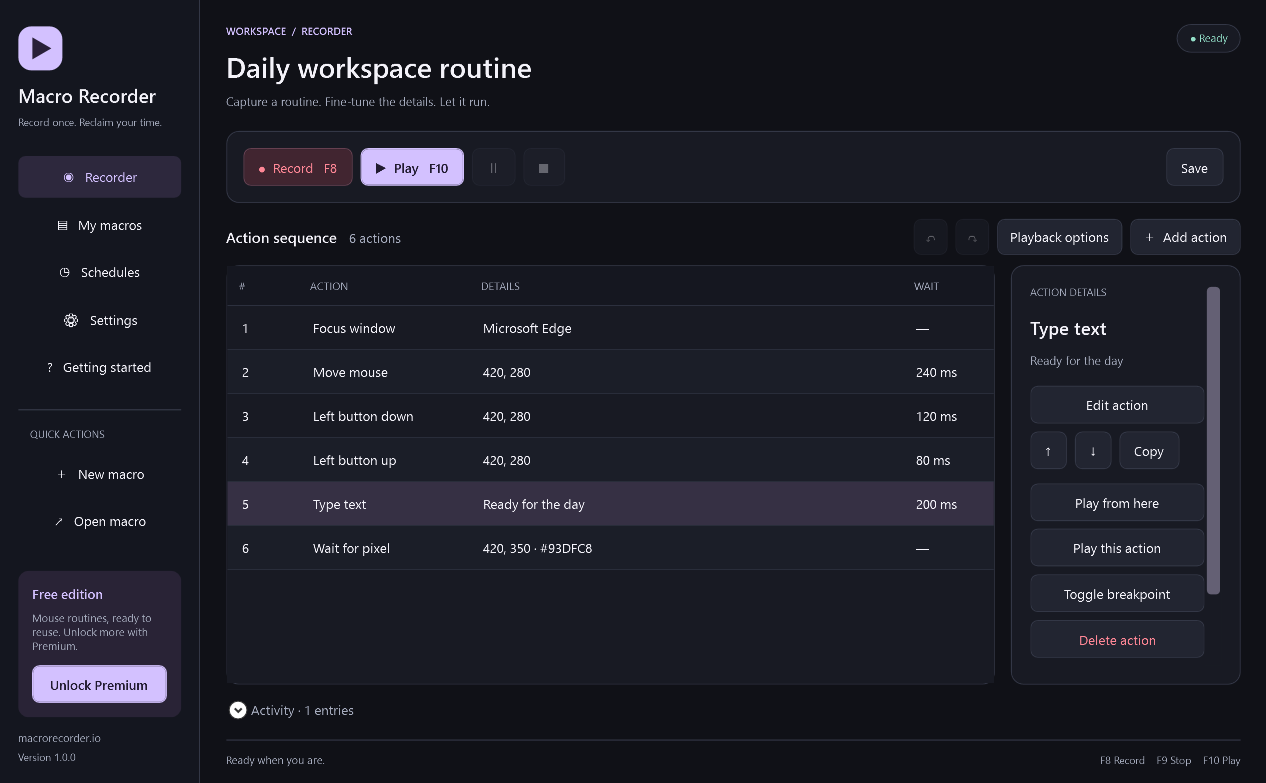The height and width of the screenshot is (783, 1266).
Task: Select the Wait for pixel row
Action: (x=610, y=548)
